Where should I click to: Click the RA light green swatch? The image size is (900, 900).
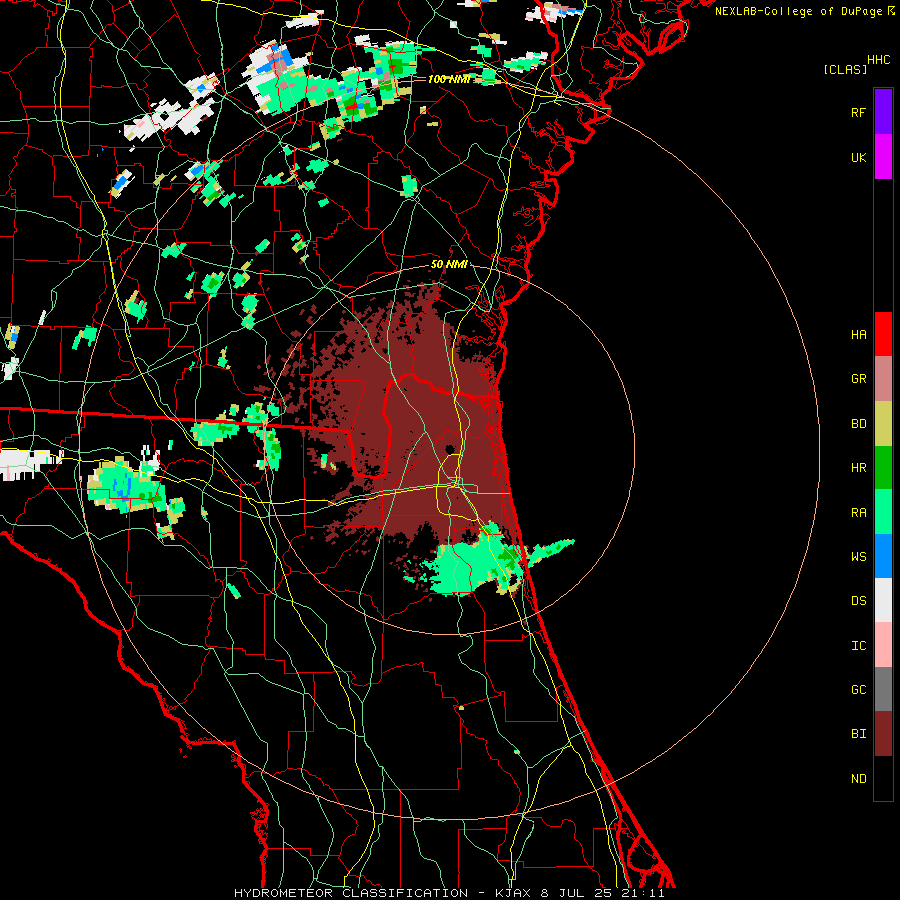(883, 512)
